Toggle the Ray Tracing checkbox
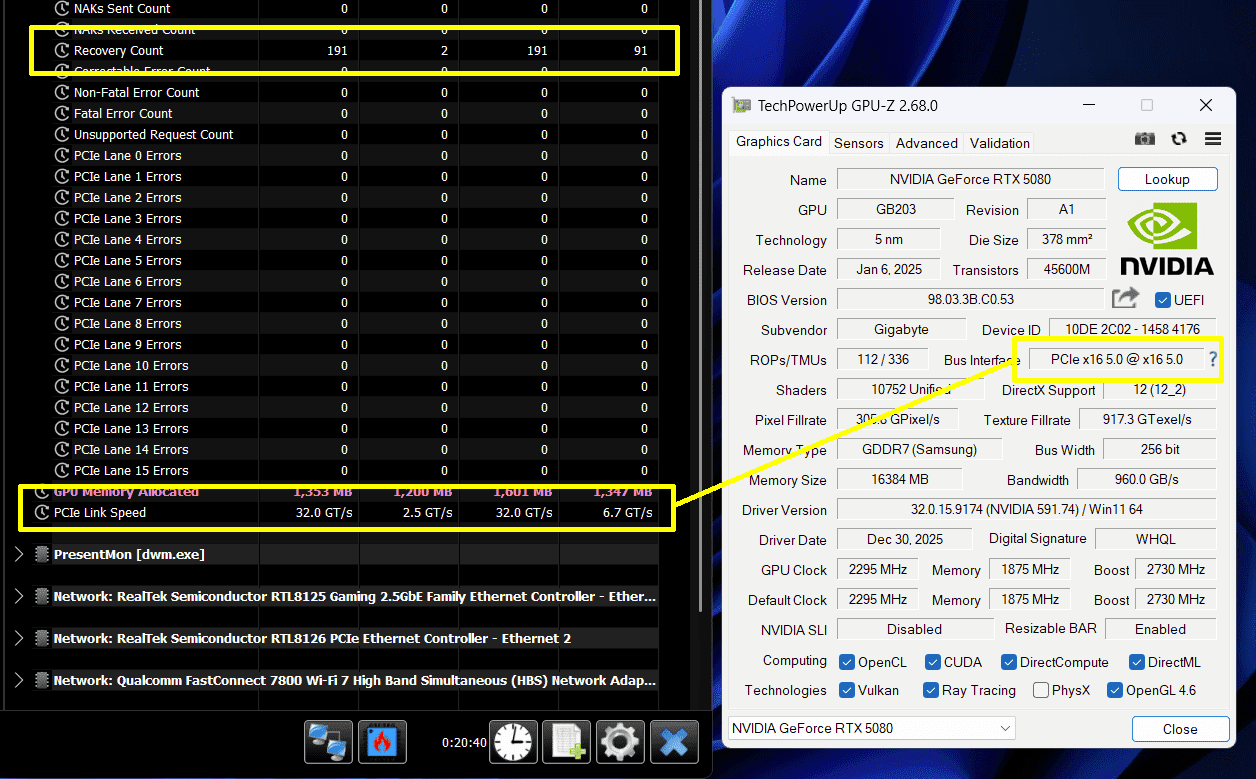Image resolution: width=1256 pixels, height=779 pixels. pyautogui.click(x=930, y=690)
